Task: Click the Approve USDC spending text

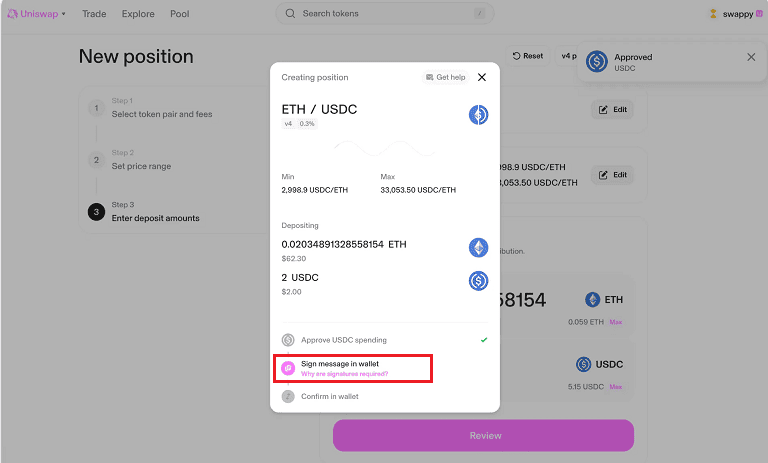Action: click(344, 340)
